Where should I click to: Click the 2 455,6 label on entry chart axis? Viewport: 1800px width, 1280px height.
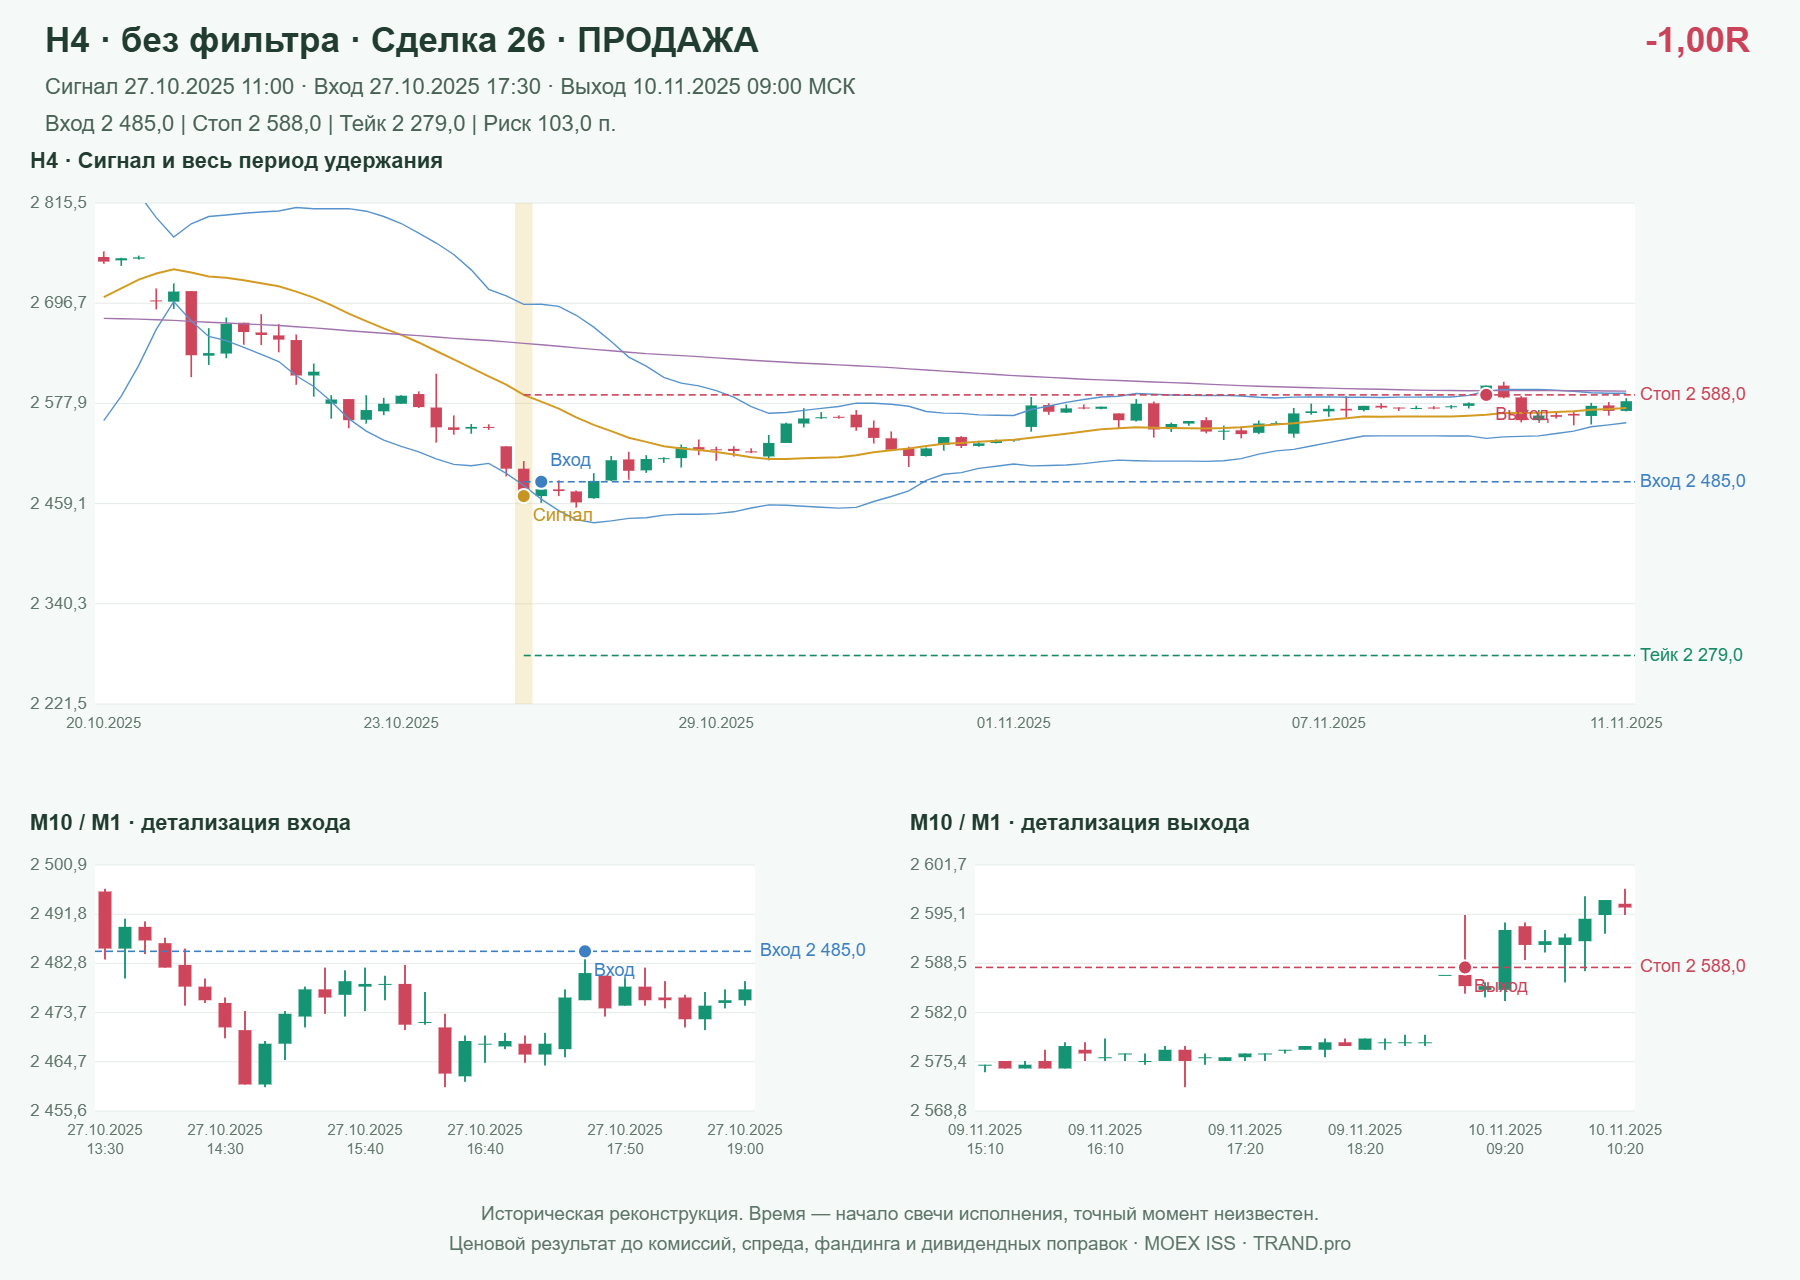pyautogui.click(x=58, y=1111)
